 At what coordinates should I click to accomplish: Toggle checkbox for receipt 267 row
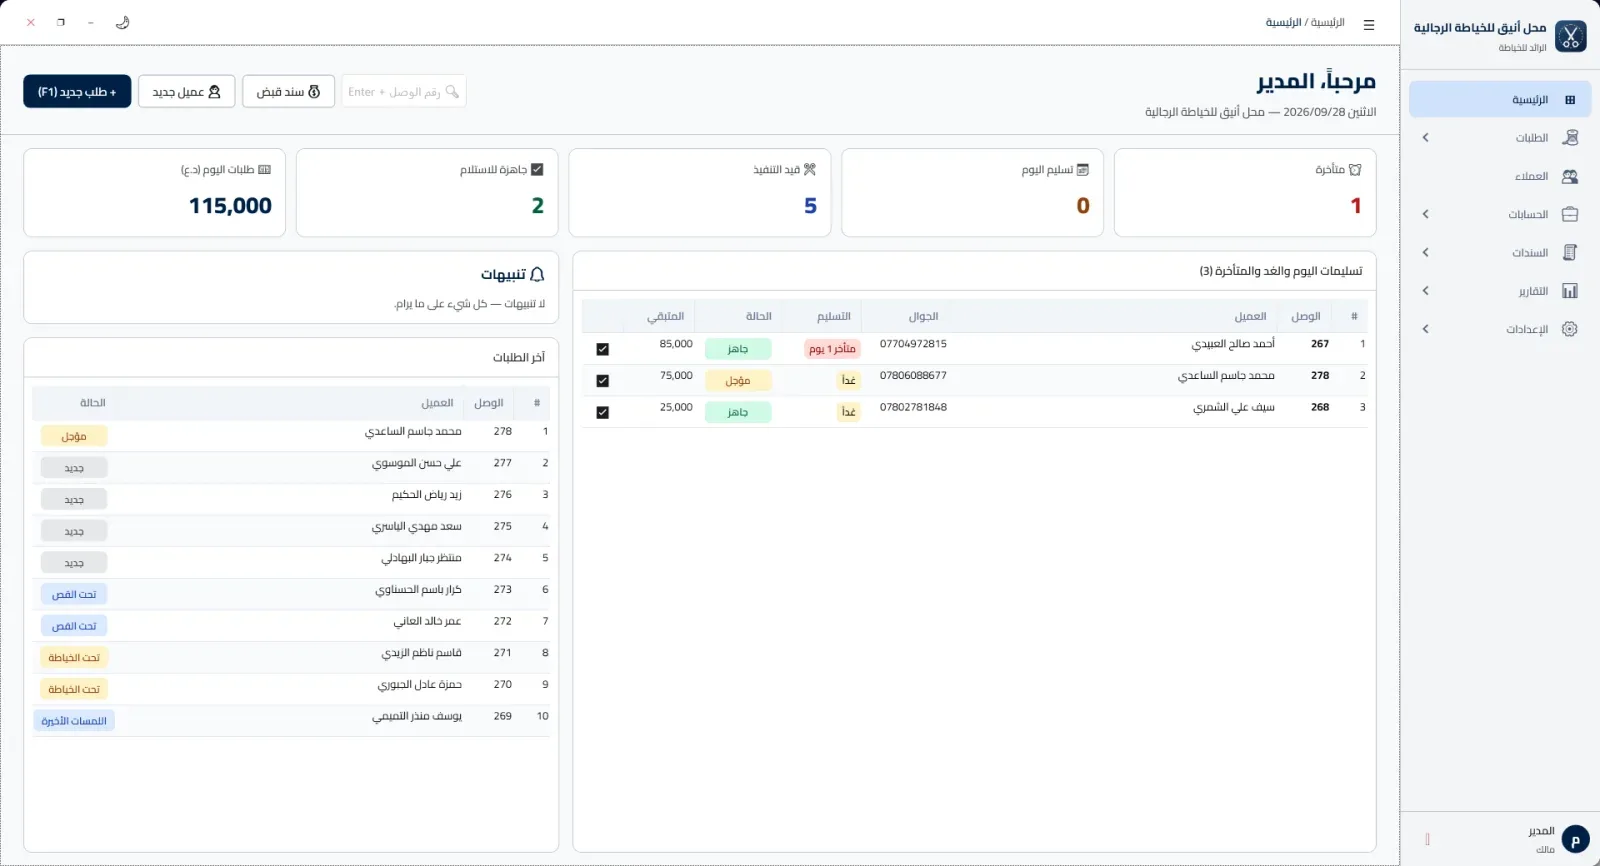tap(602, 349)
